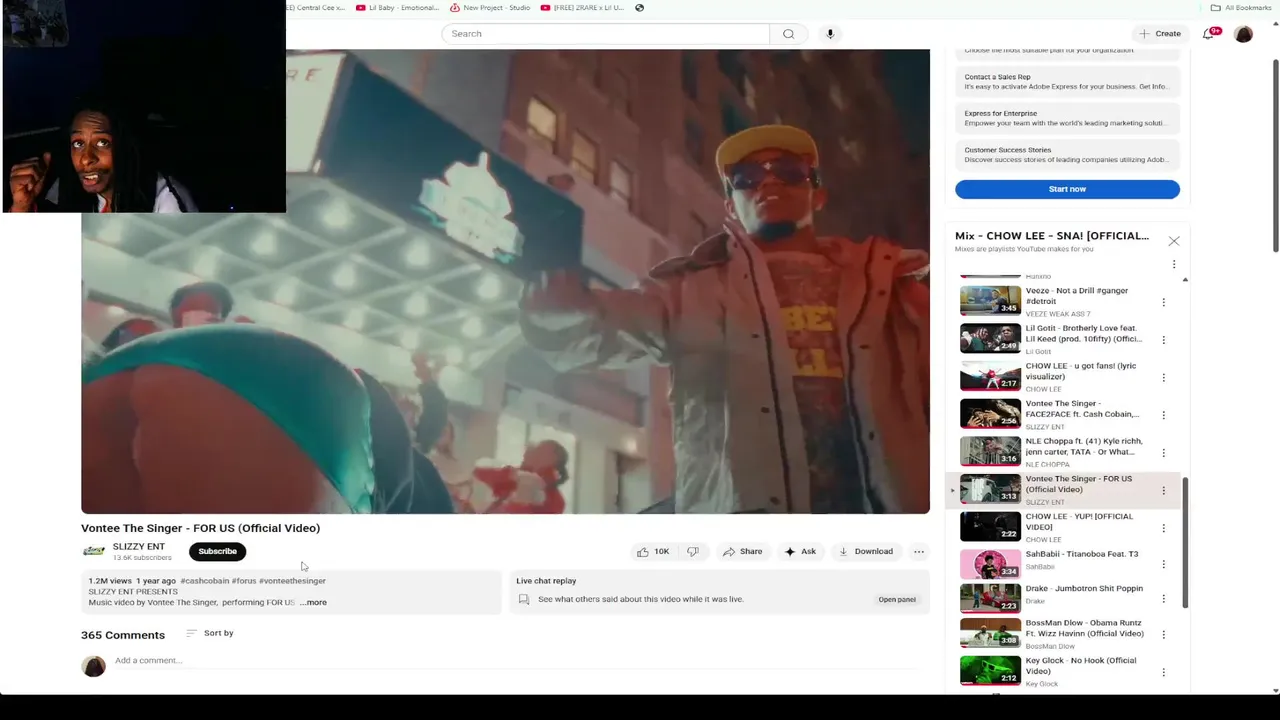Click the page vertical scrollbar

[1275, 155]
